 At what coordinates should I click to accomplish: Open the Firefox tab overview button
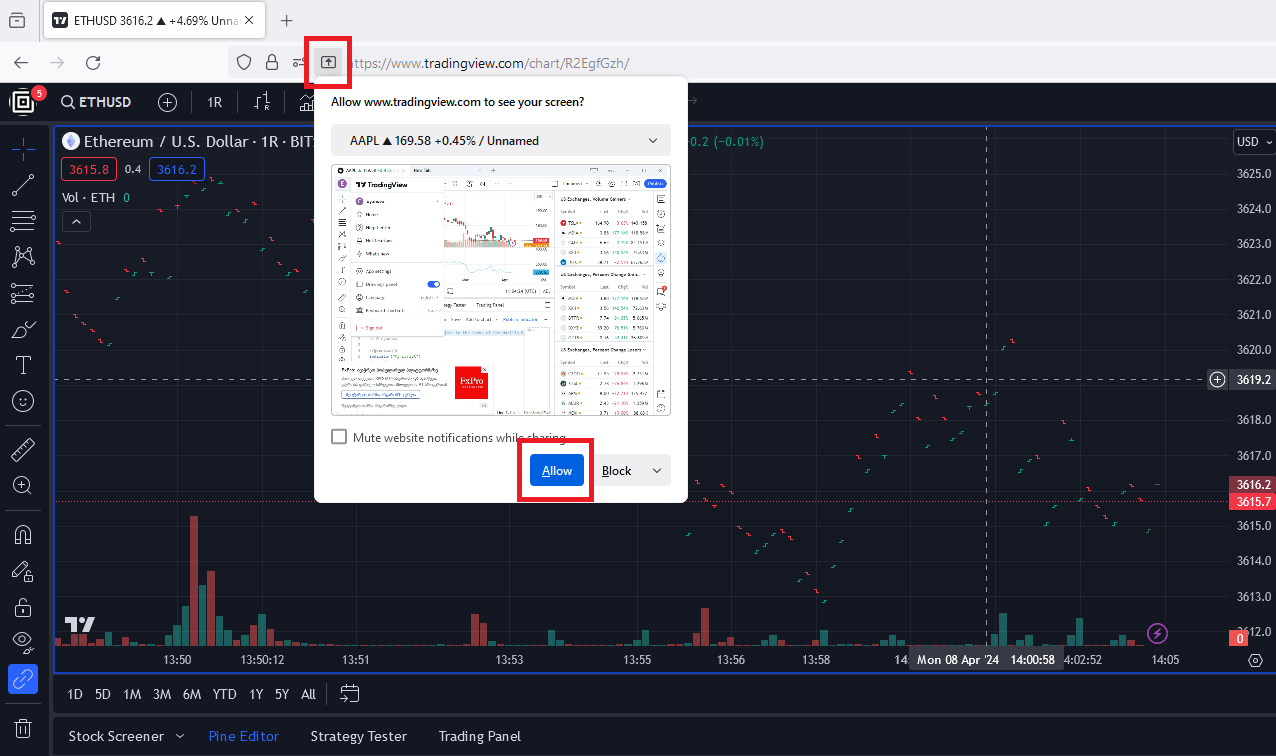coord(17,20)
